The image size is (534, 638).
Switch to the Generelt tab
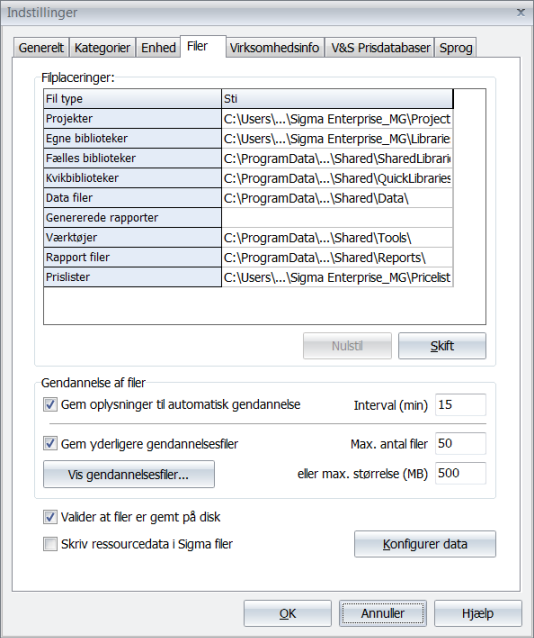41,48
